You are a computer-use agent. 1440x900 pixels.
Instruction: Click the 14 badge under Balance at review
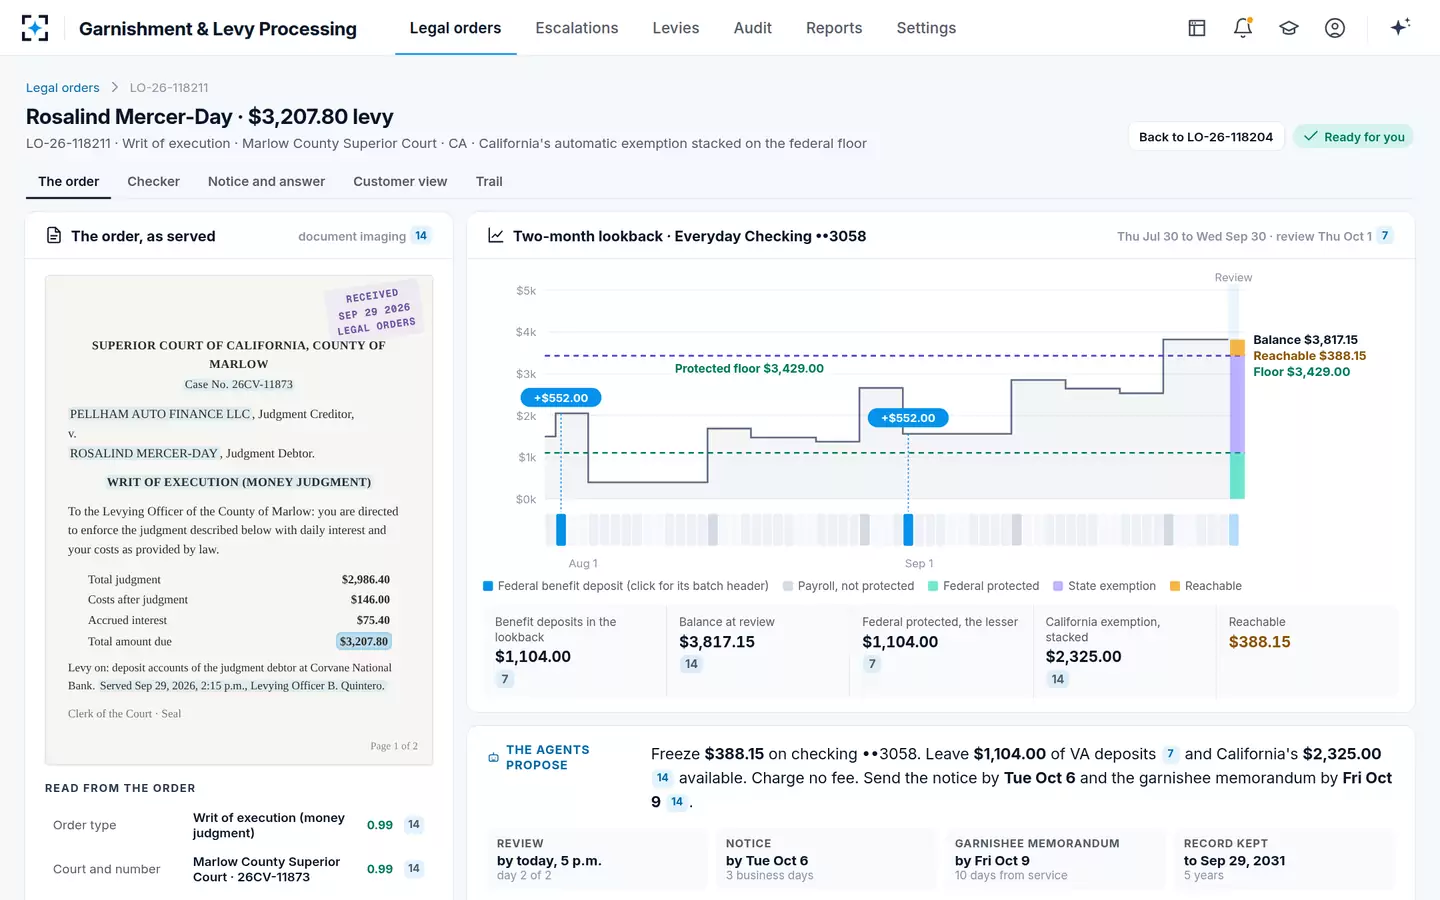coord(691,664)
